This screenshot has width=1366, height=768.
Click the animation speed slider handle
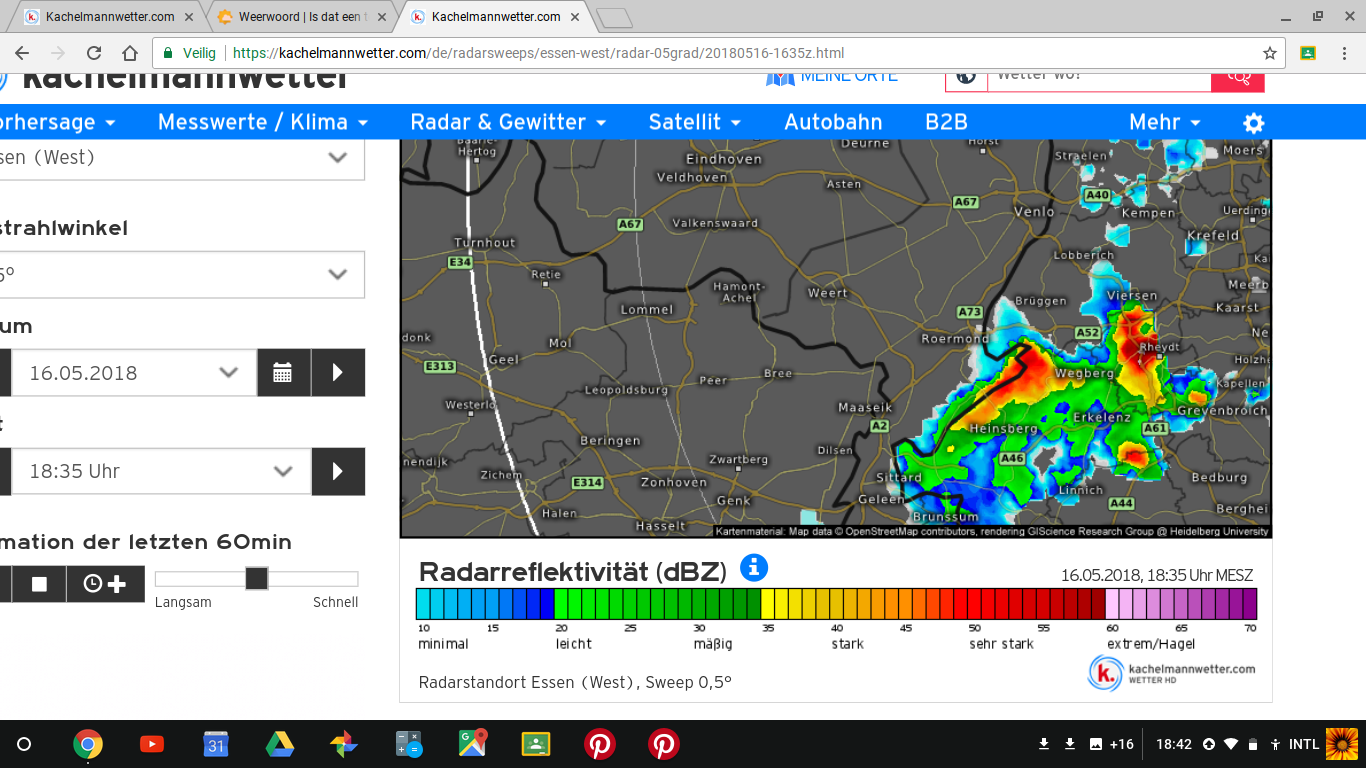point(257,578)
